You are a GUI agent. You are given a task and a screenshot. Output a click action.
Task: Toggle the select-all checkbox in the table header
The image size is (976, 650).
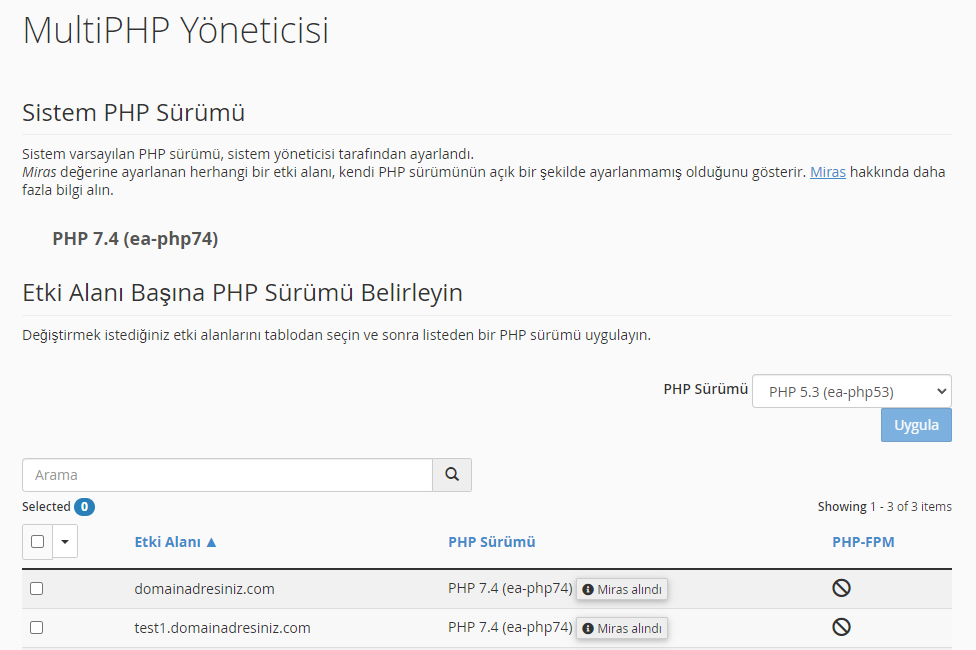[x=37, y=541]
